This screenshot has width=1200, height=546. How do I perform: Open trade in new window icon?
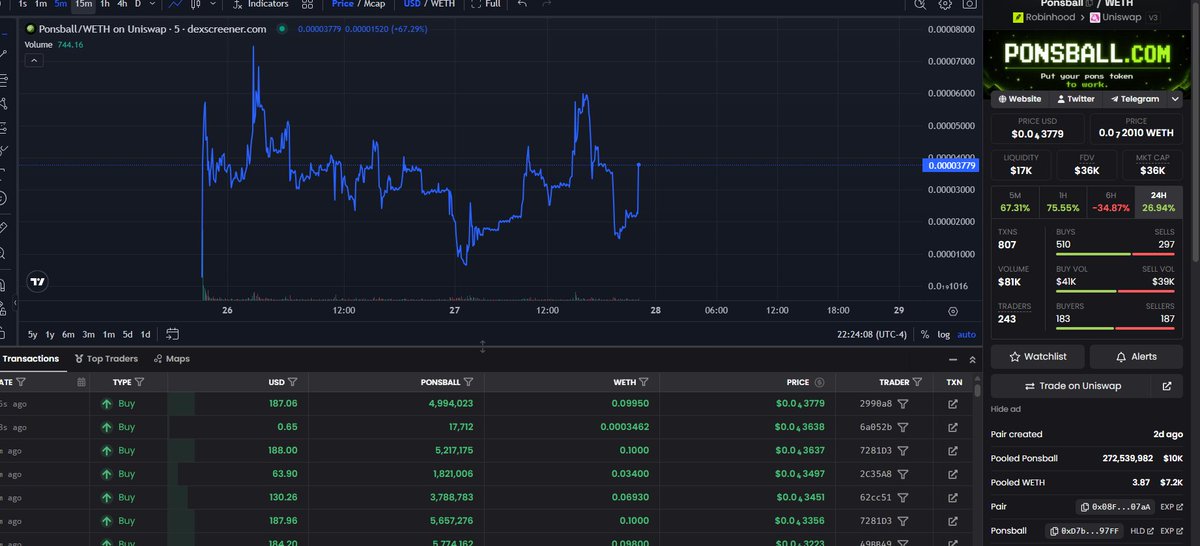pos(1167,386)
